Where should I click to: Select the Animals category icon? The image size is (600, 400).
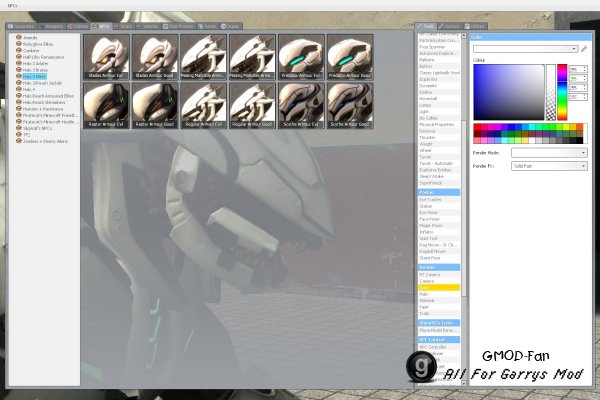18,38
